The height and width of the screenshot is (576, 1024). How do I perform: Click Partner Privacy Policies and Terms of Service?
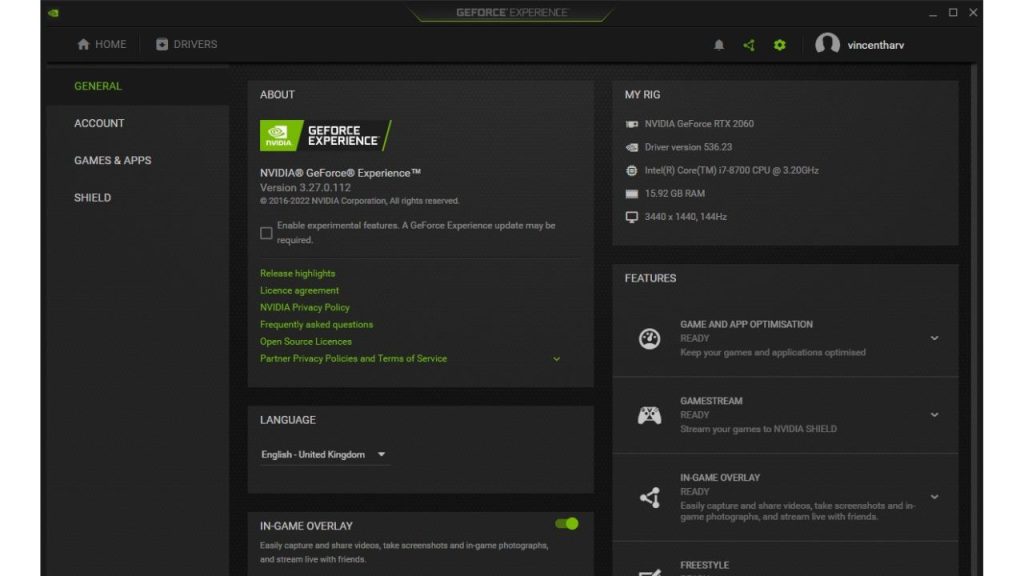(x=353, y=359)
